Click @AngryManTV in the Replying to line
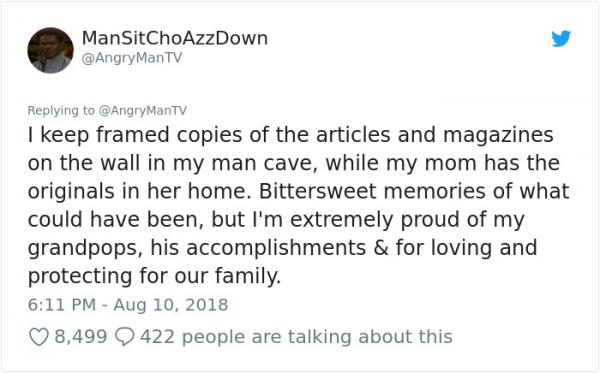 coord(143,111)
